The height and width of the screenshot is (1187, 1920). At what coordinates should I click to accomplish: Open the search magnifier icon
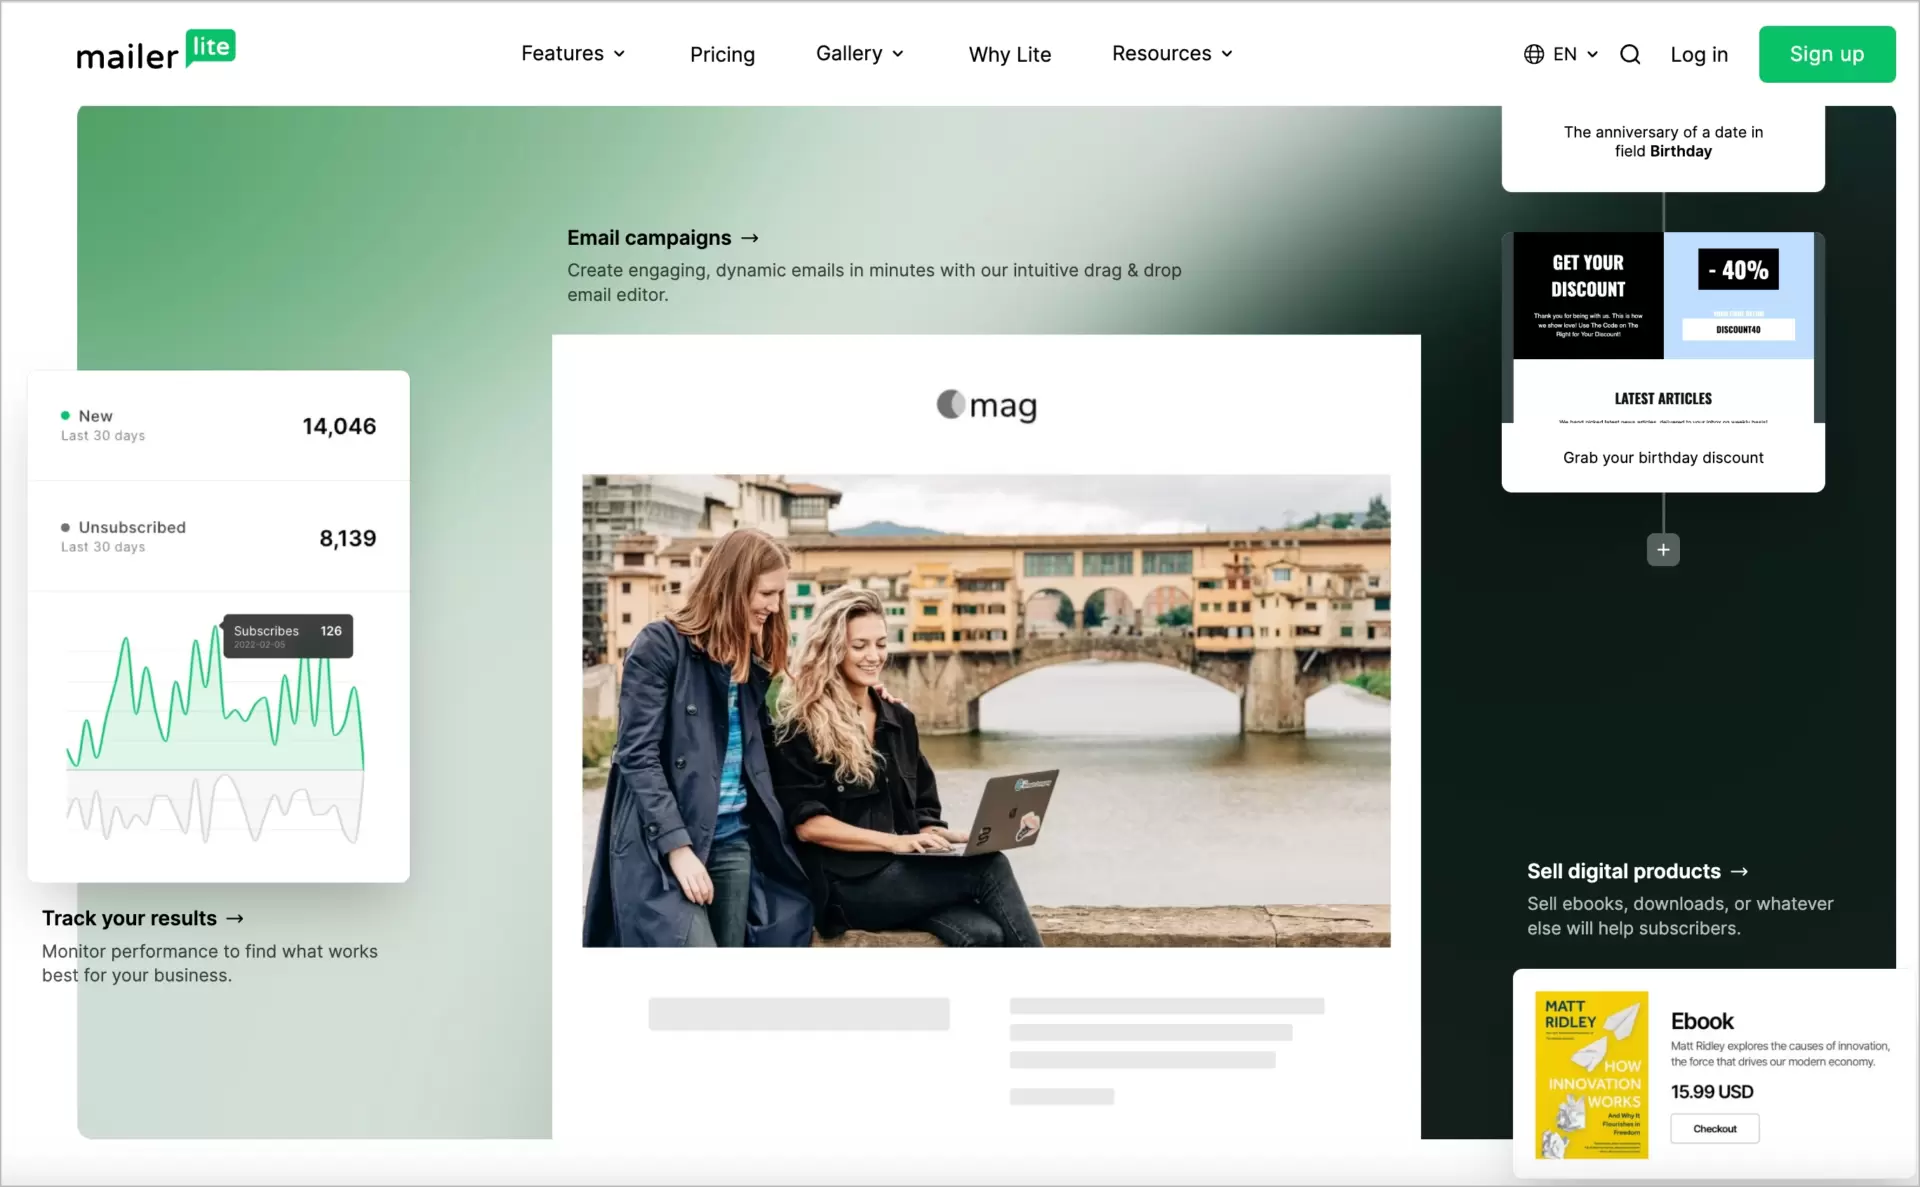pos(1630,54)
